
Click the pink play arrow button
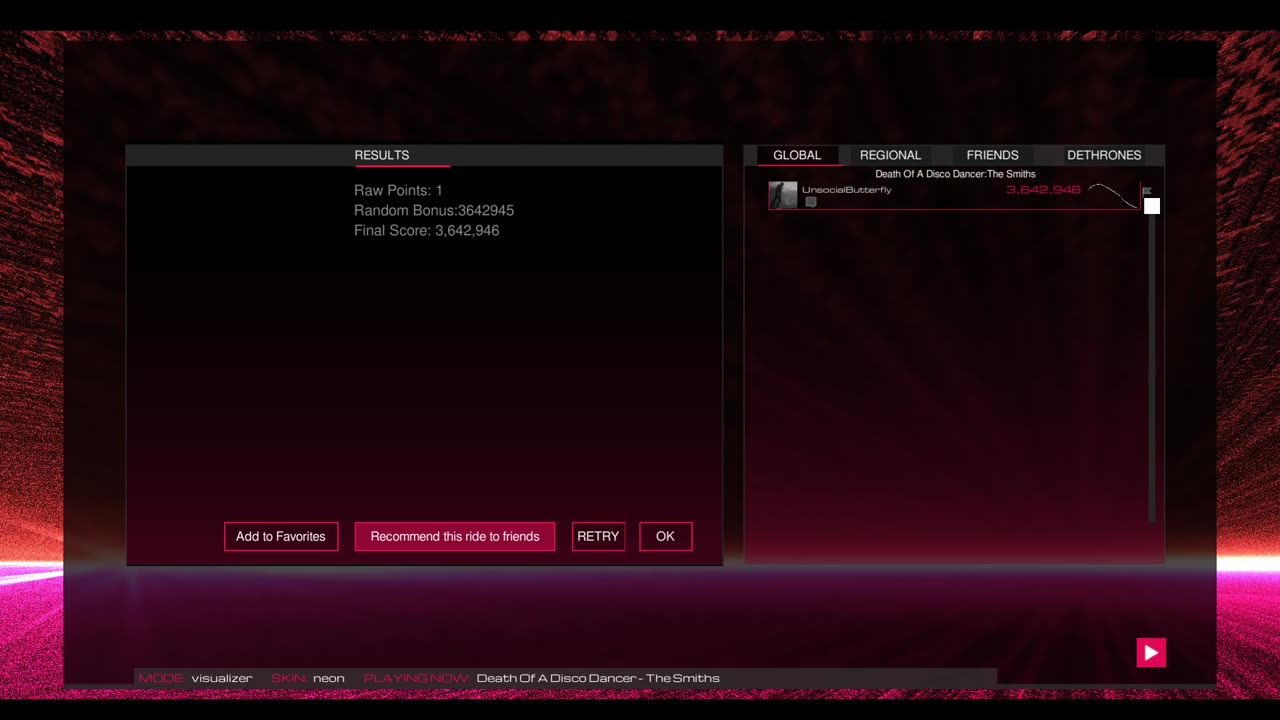point(1151,653)
